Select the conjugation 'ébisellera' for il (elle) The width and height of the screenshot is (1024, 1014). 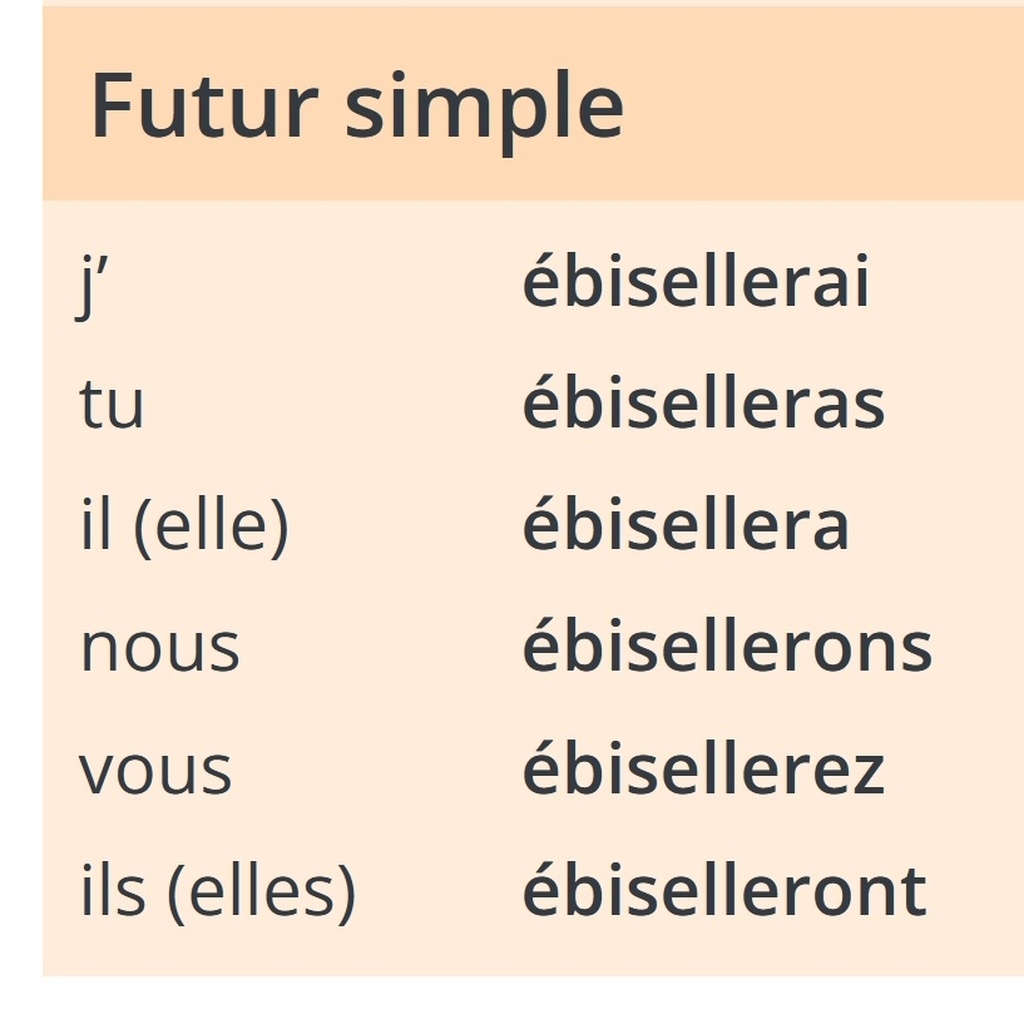point(686,527)
